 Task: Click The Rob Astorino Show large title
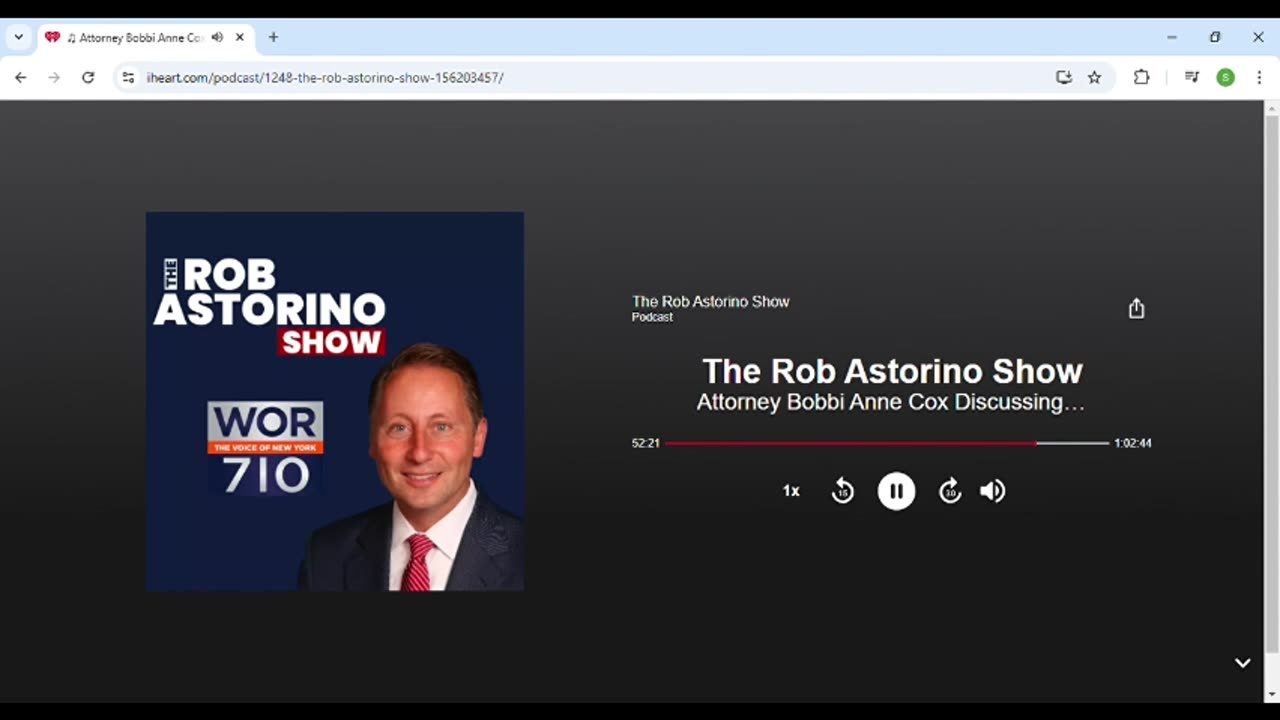click(892, 371)
